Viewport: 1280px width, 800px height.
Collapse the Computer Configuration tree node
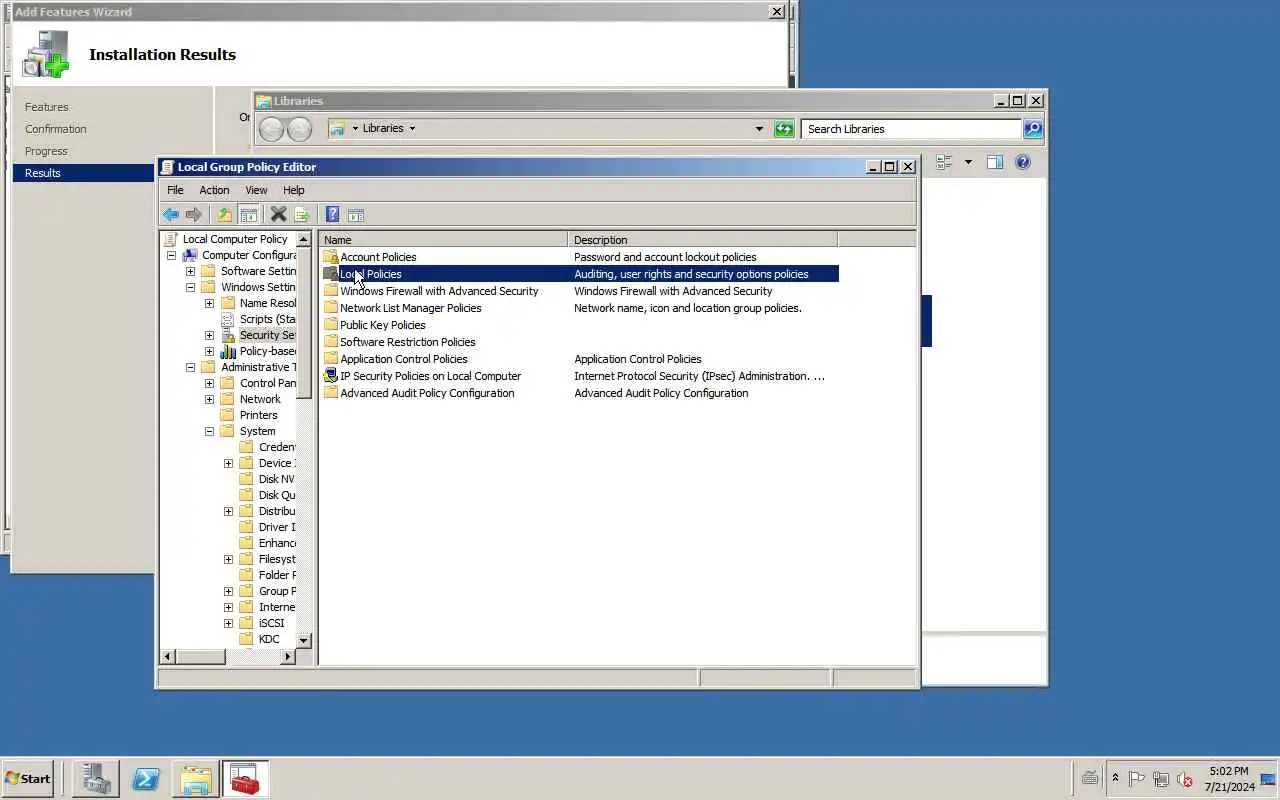coord(172,255)
